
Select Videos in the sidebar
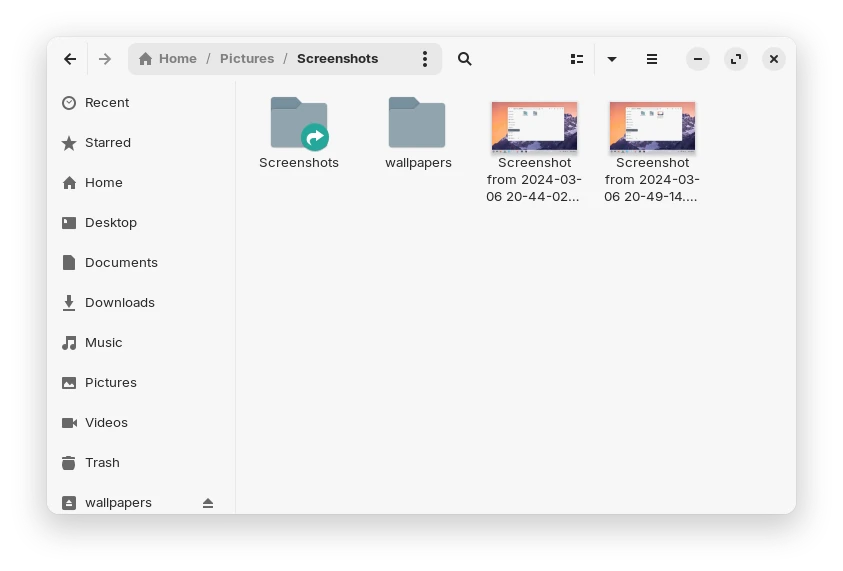141,423
